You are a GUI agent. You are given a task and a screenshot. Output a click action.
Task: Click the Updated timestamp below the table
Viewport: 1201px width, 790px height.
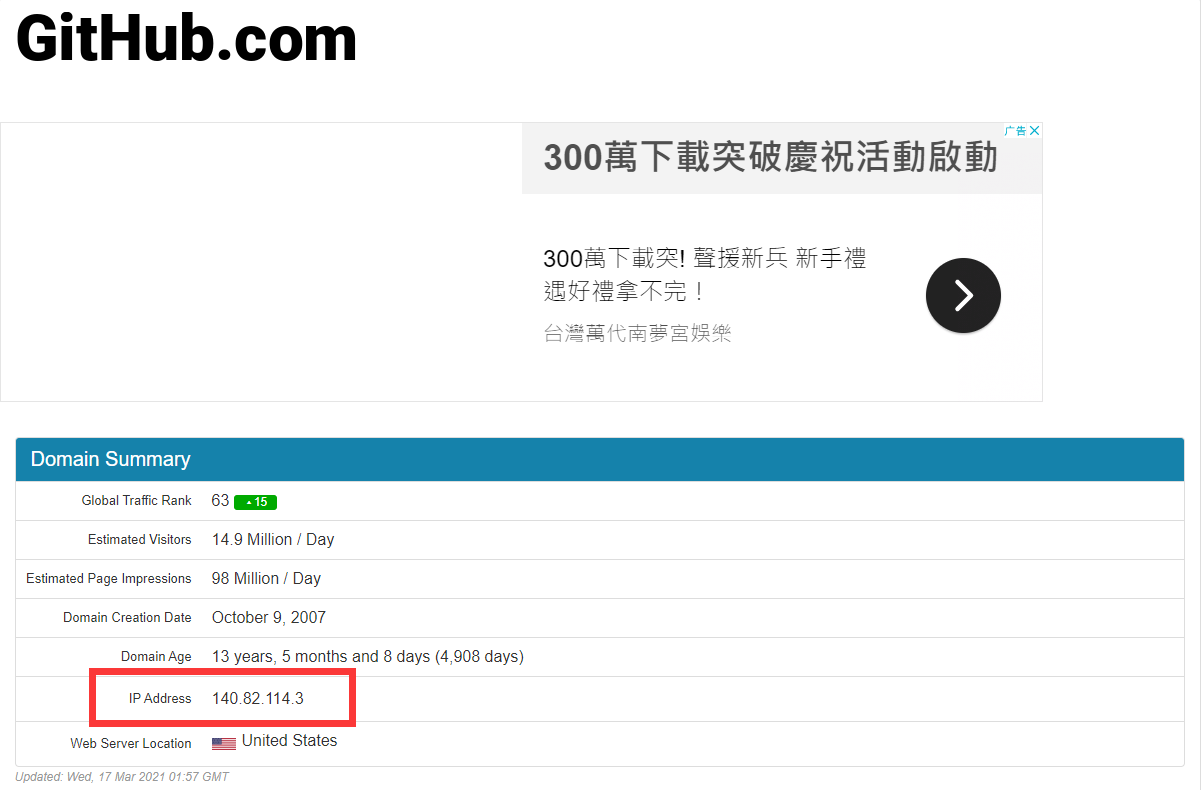click(x=122, y=777)
